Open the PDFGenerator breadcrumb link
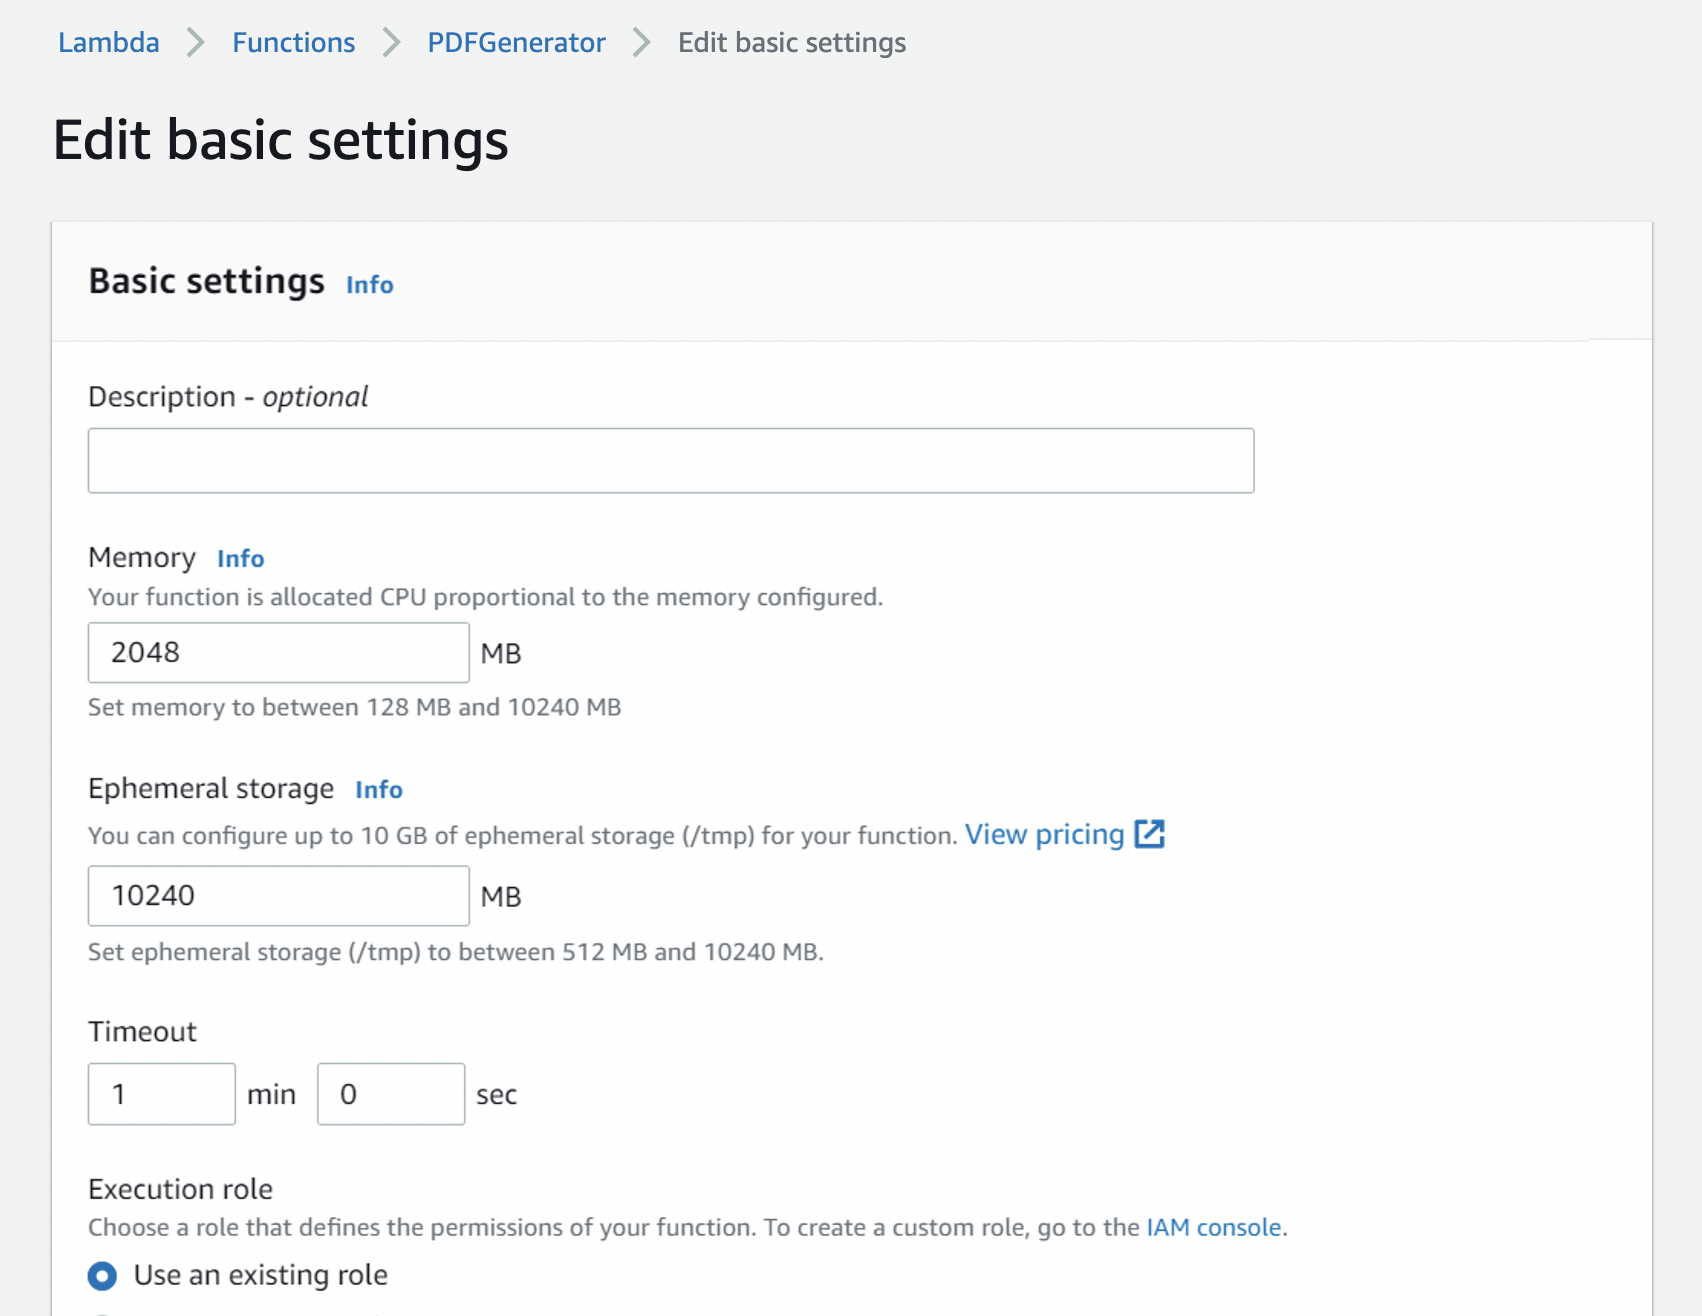The image size is (1702, 1316). click(516, 42)
